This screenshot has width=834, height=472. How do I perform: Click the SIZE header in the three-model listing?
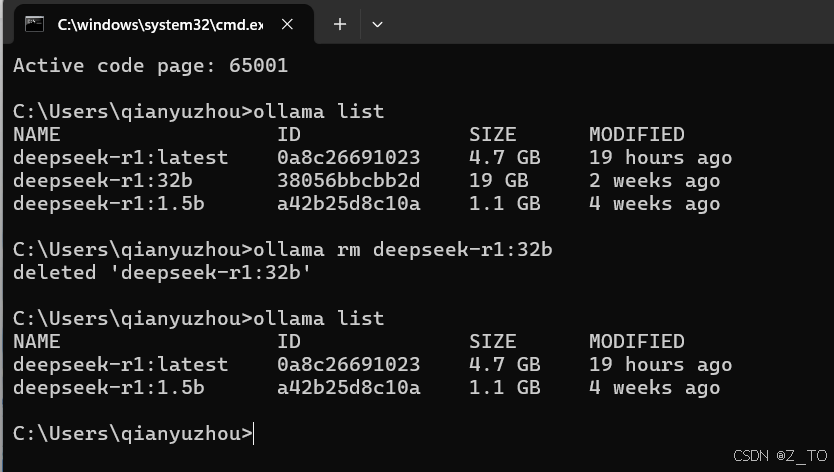coord(493,135)
